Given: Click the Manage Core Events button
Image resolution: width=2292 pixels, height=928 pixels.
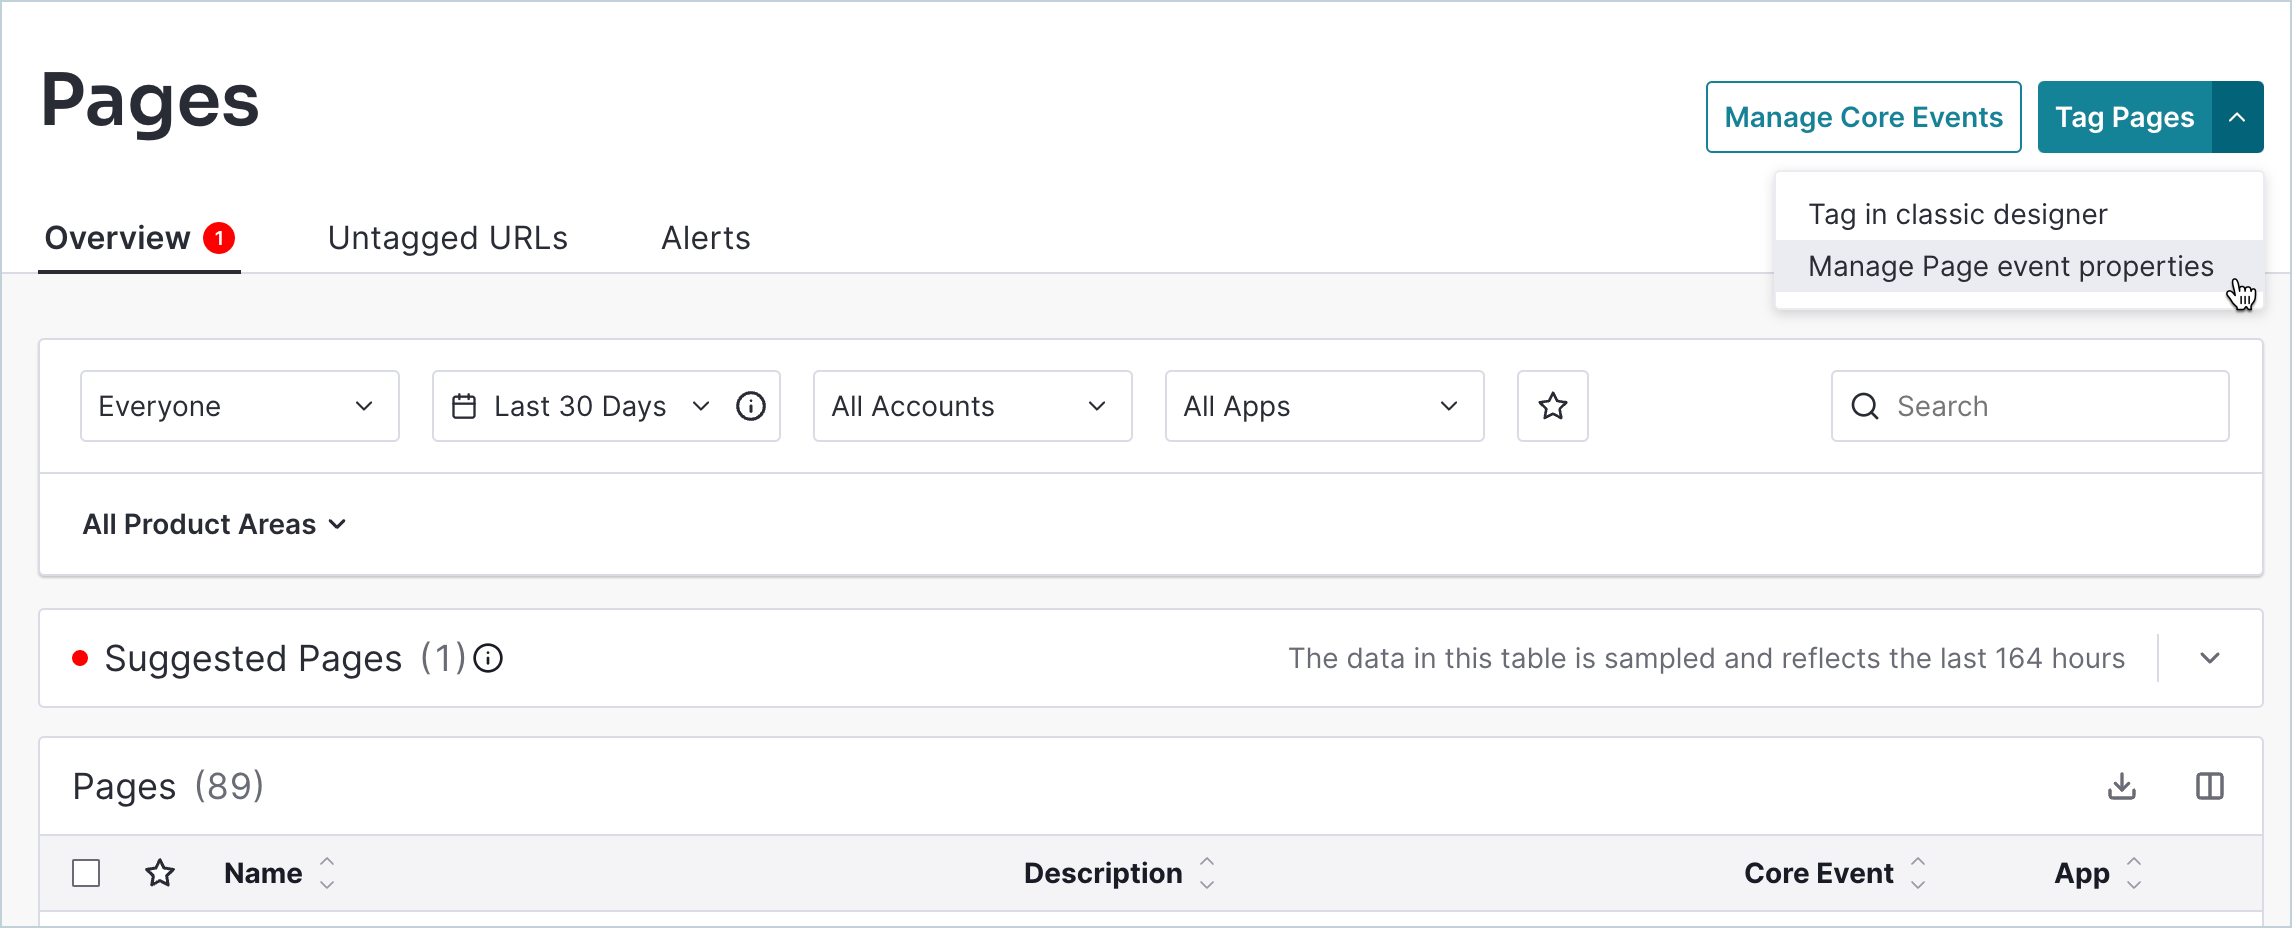Looking at the screenshot, I should click(1863, 116).
